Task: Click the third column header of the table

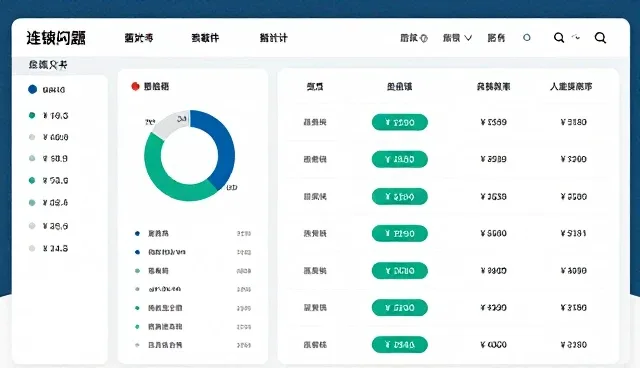Action: click(x=493, y=86)
